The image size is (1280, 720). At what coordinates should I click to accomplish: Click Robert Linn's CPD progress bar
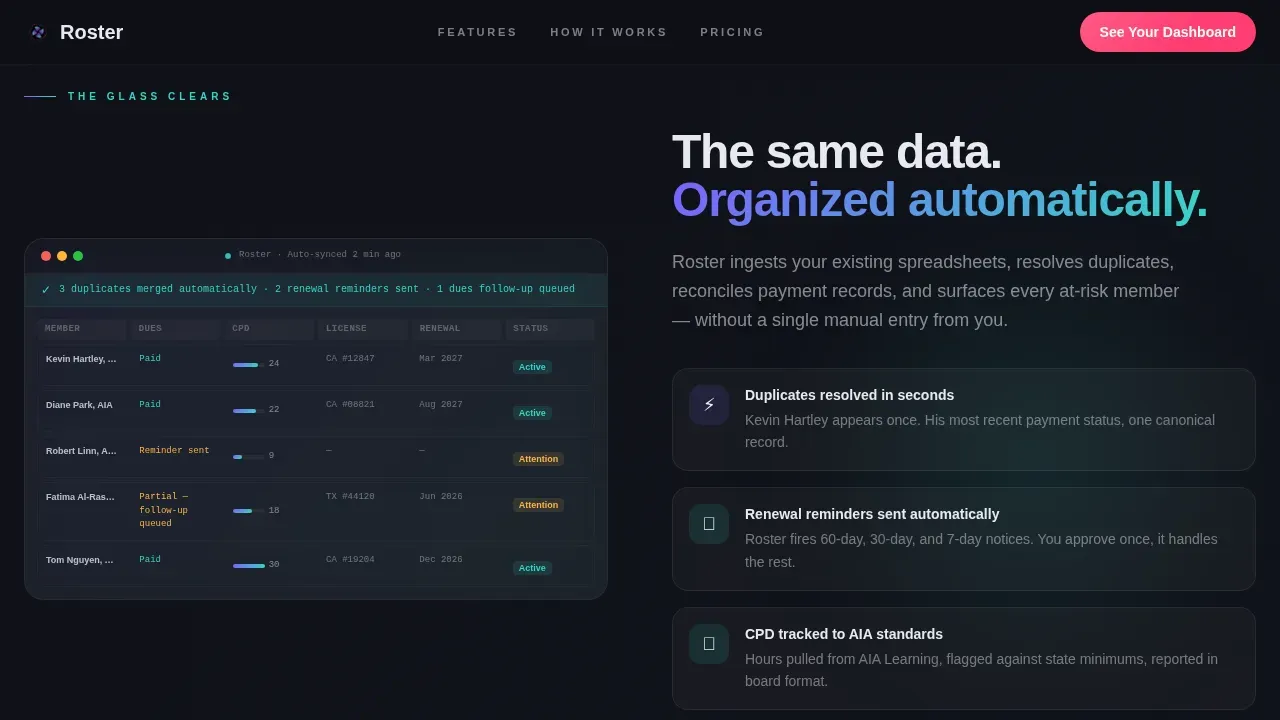point(249,457)
